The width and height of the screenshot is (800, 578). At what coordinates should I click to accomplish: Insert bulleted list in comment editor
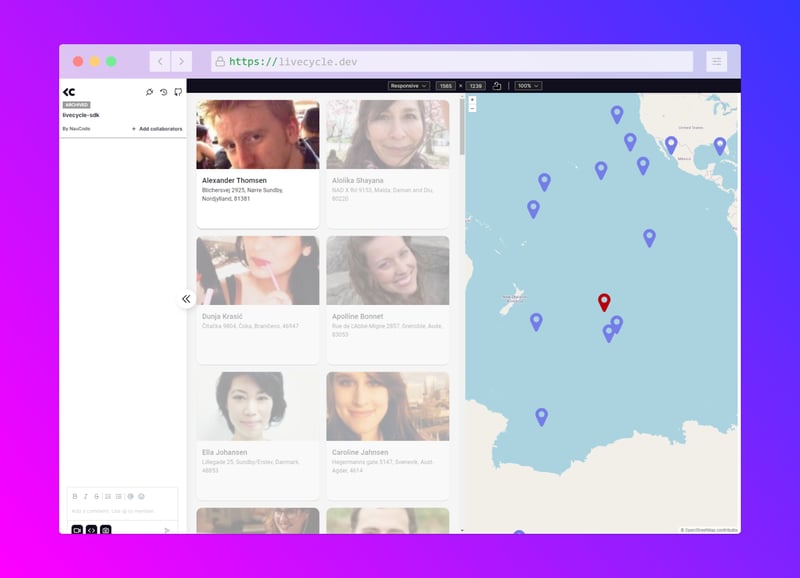(119, 496)
